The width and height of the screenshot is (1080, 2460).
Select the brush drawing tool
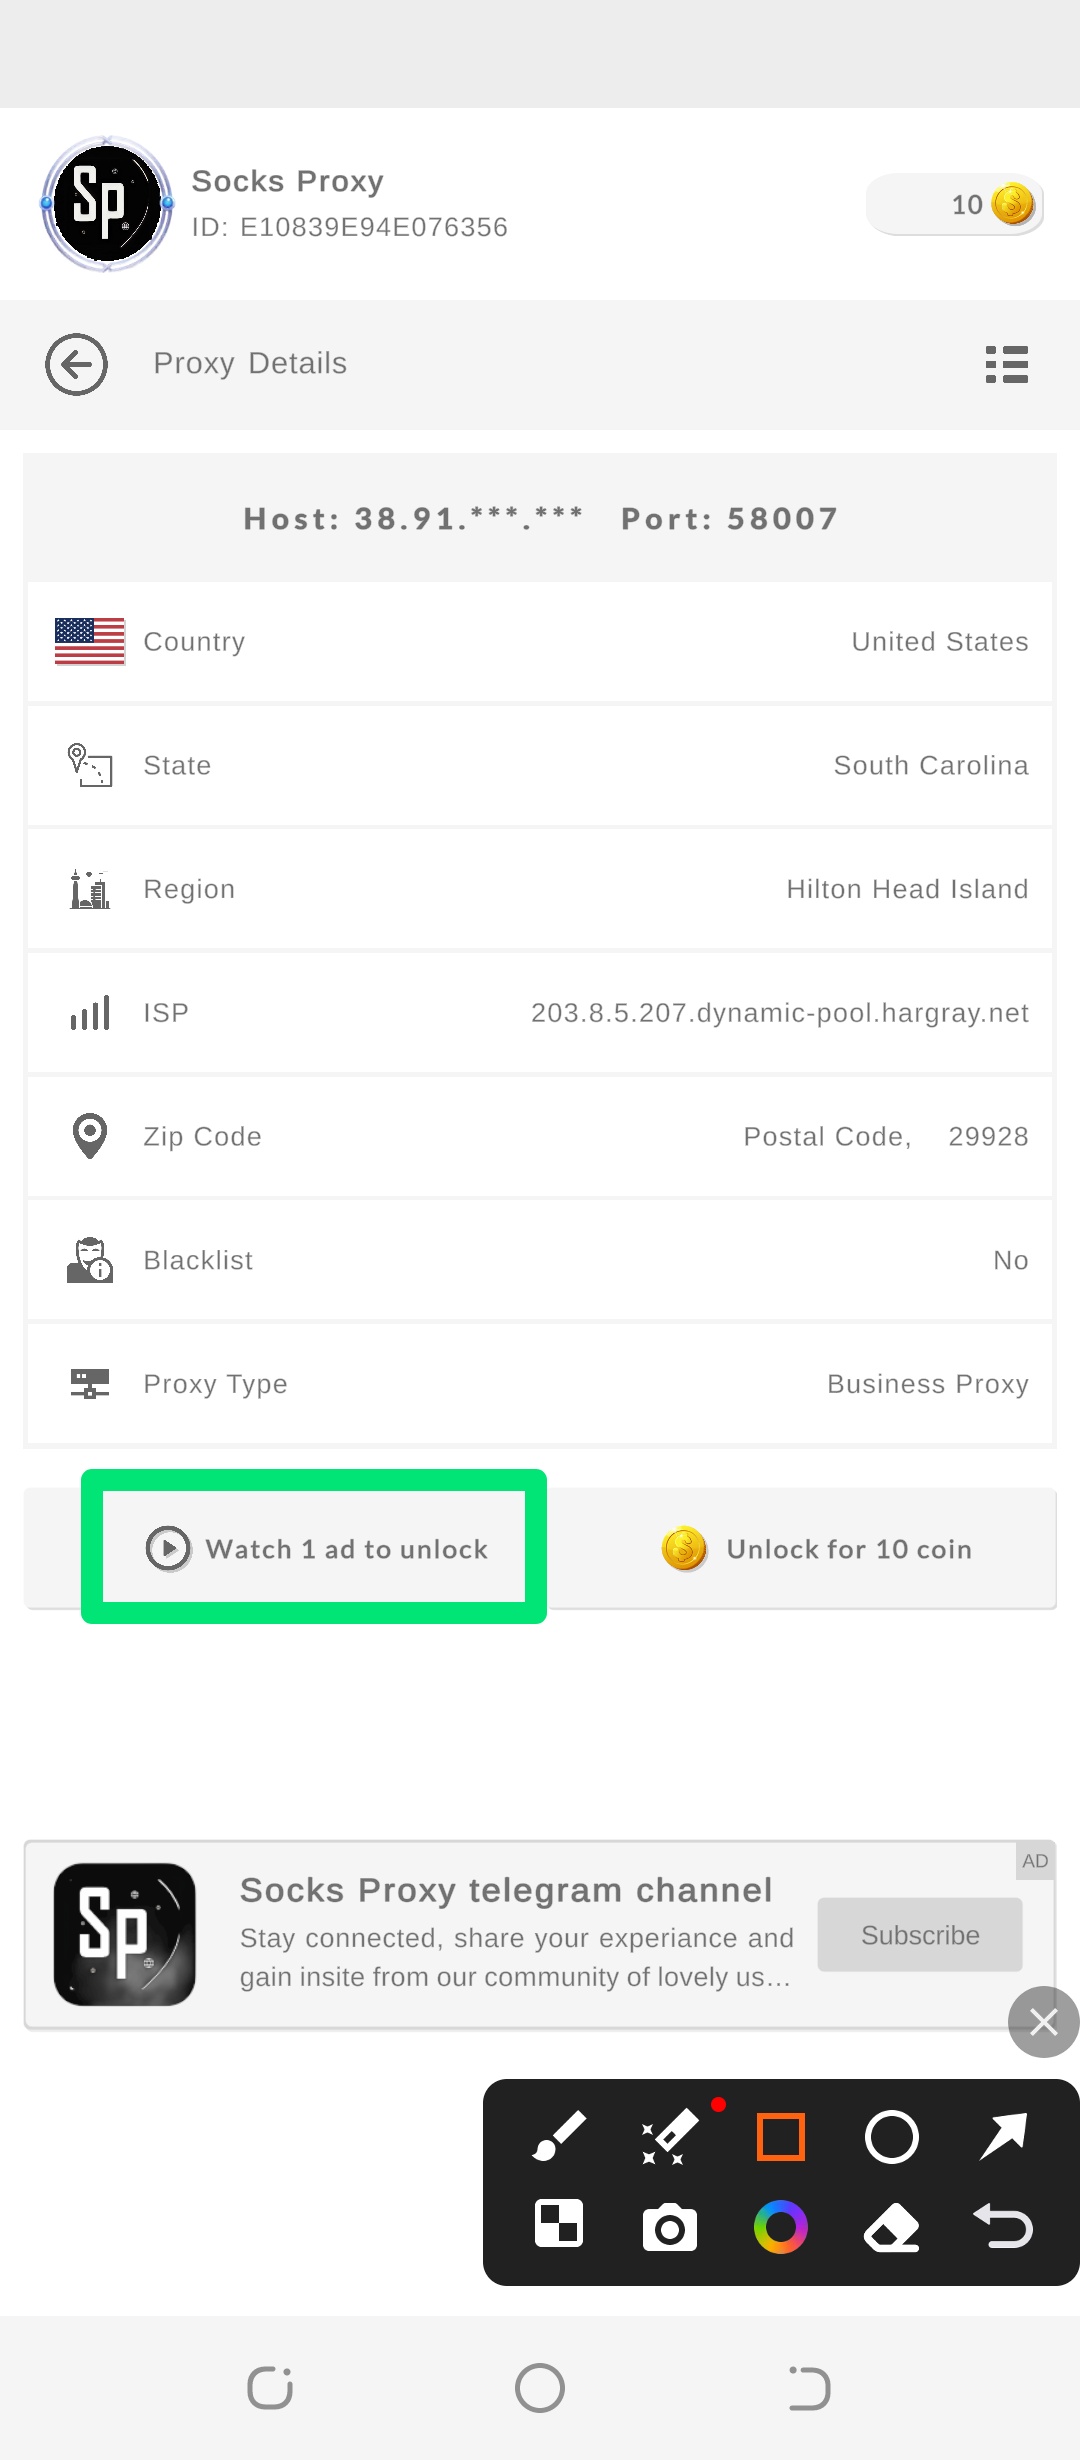pyautogui.click(x=559, y=2137)
